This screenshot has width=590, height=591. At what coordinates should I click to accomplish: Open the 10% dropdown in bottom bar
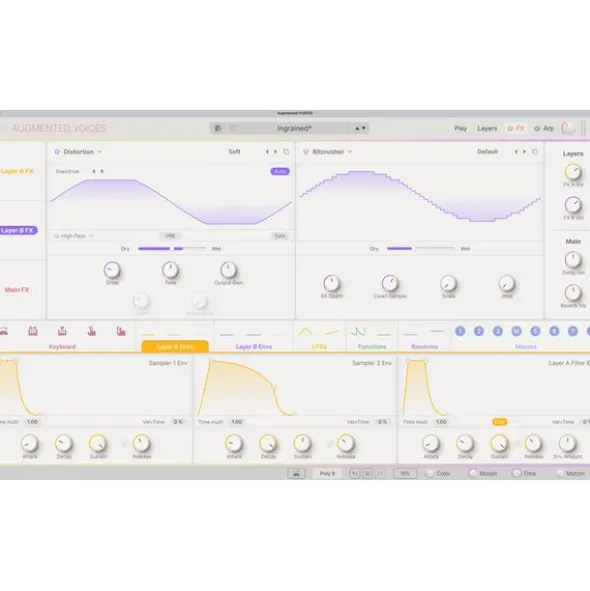405,473
